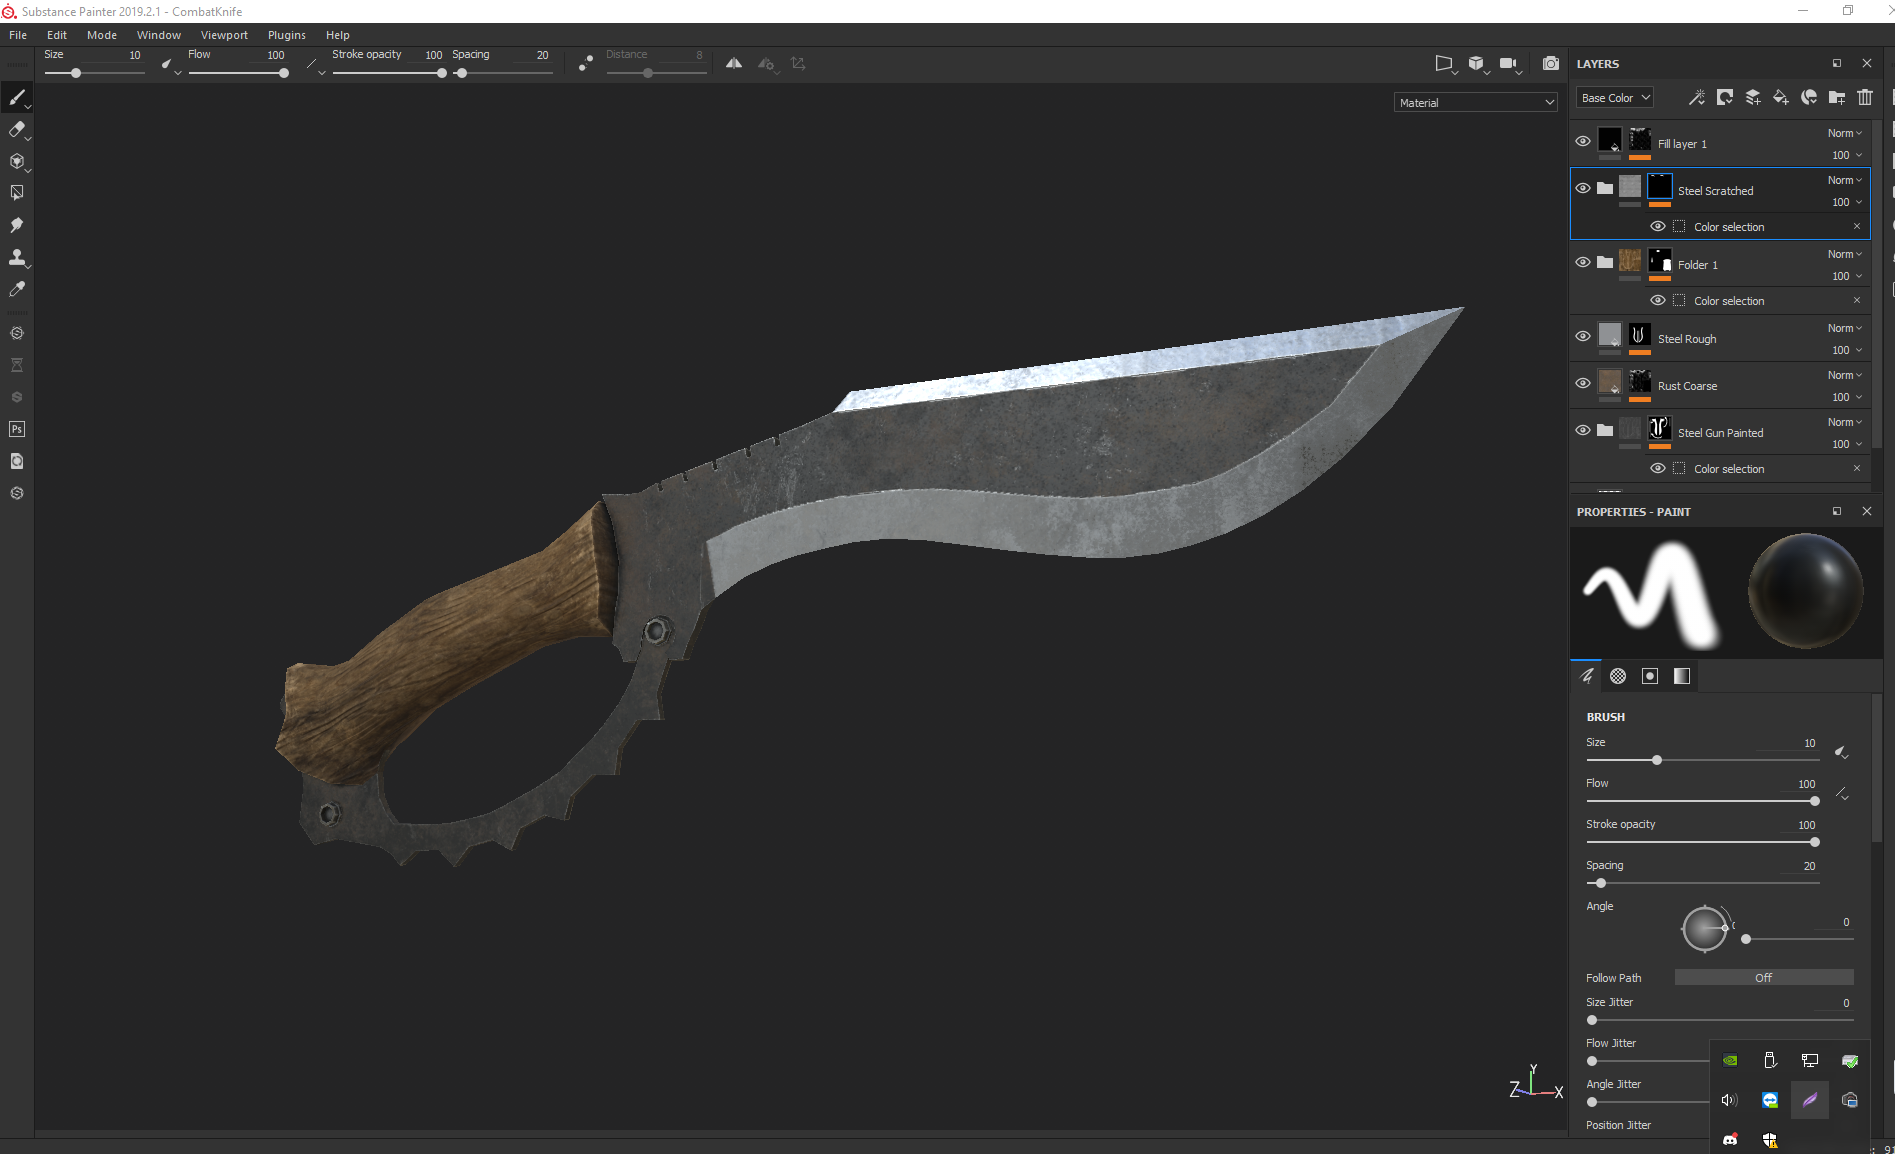Open the Window menu
The height and width of the screenshot is (1154, 1895).
click(159, 35)
